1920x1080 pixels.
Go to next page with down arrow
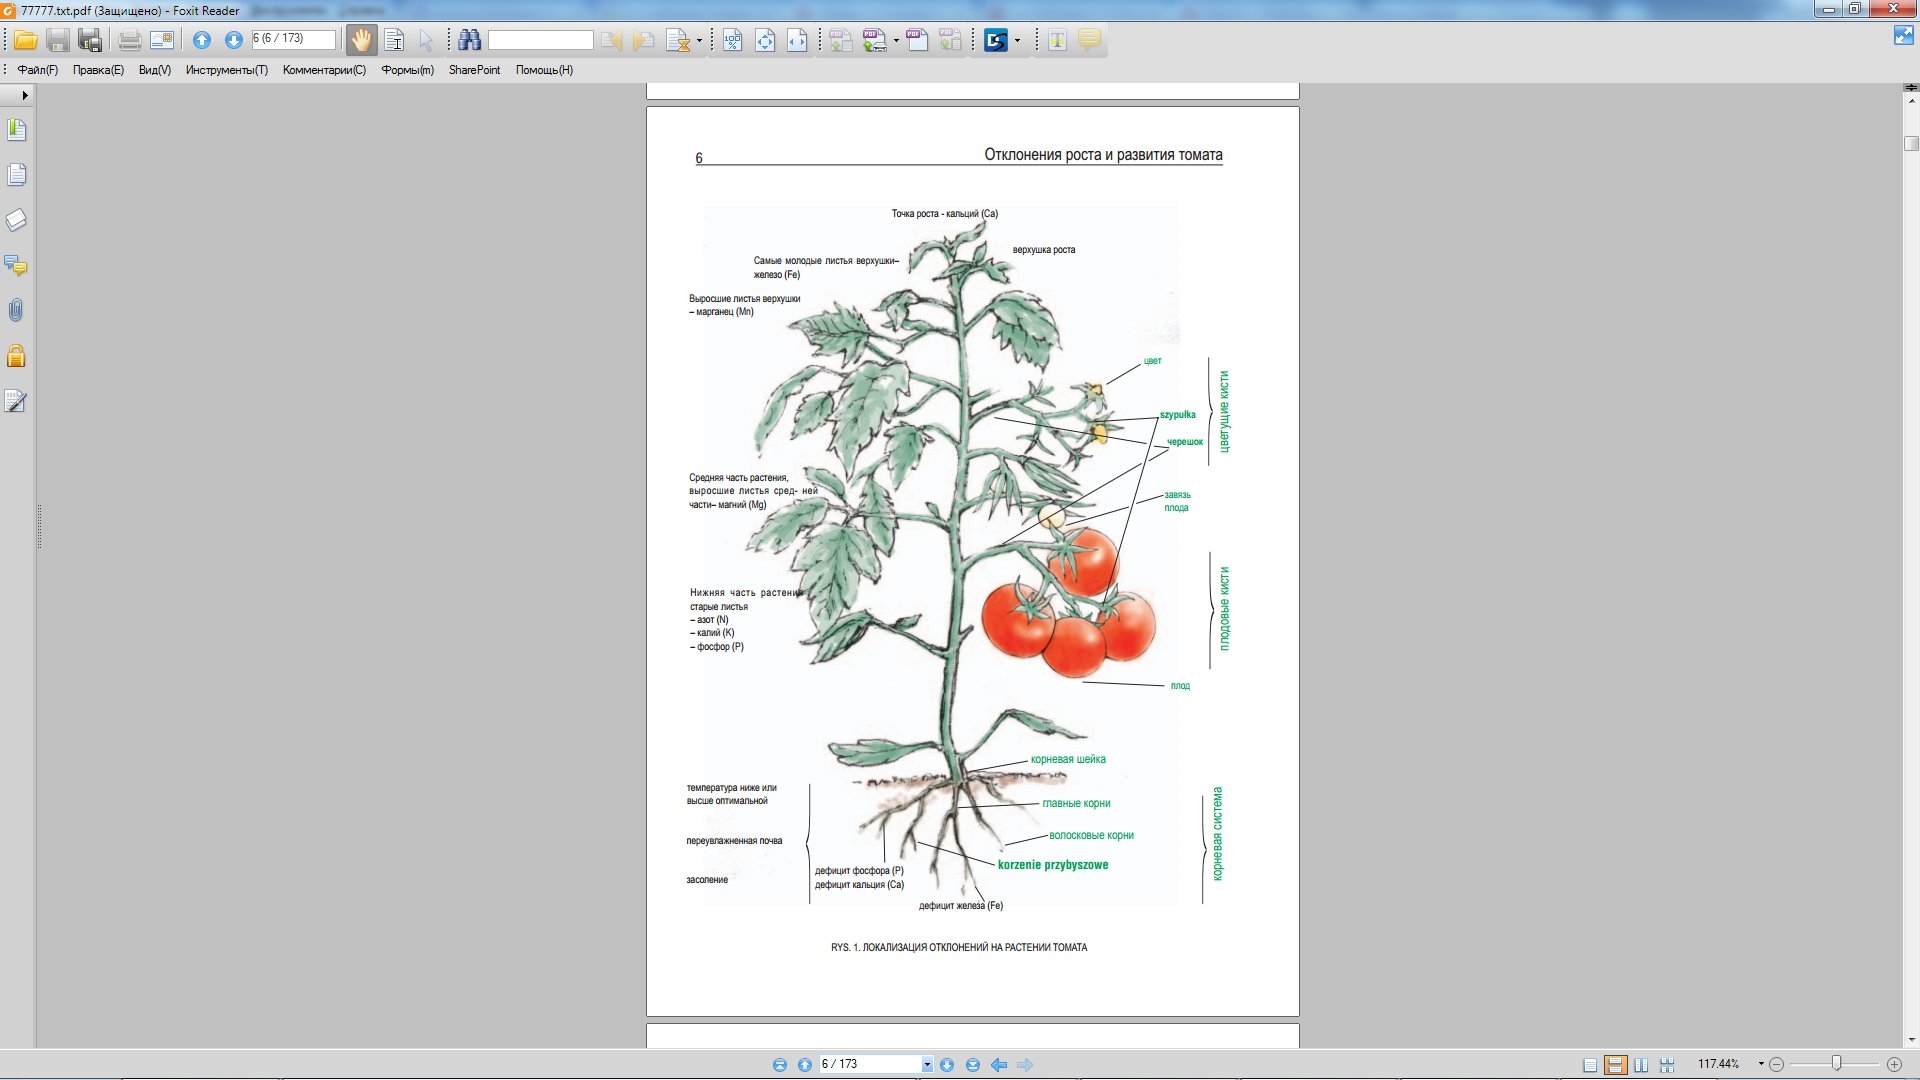[233, 40]
